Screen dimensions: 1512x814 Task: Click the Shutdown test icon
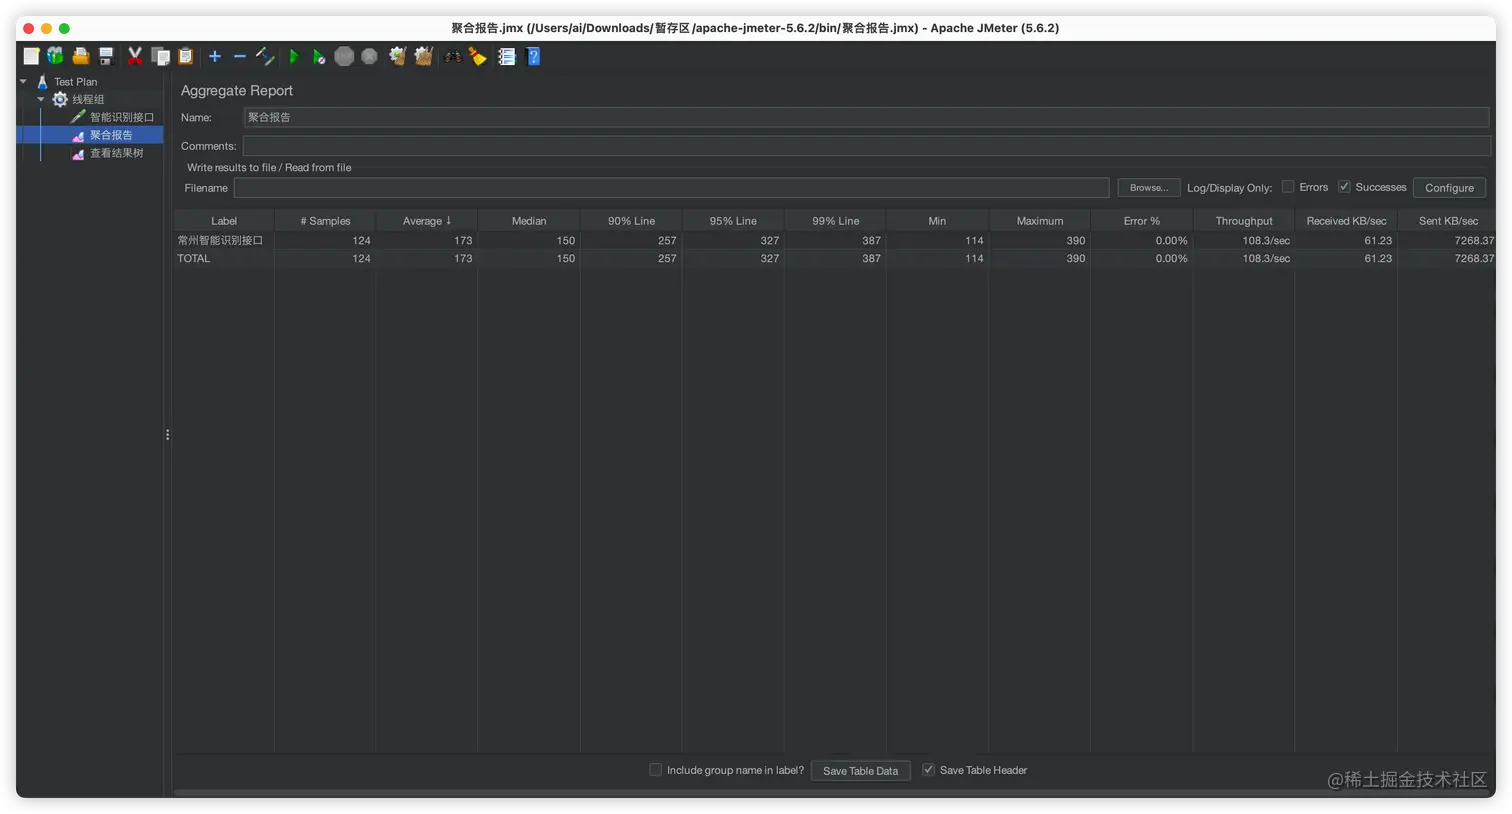click(x=370, y=57)
